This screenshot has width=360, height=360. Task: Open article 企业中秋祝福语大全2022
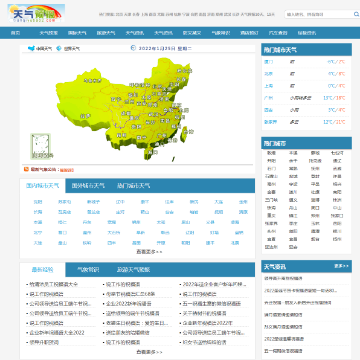[57, 333]
